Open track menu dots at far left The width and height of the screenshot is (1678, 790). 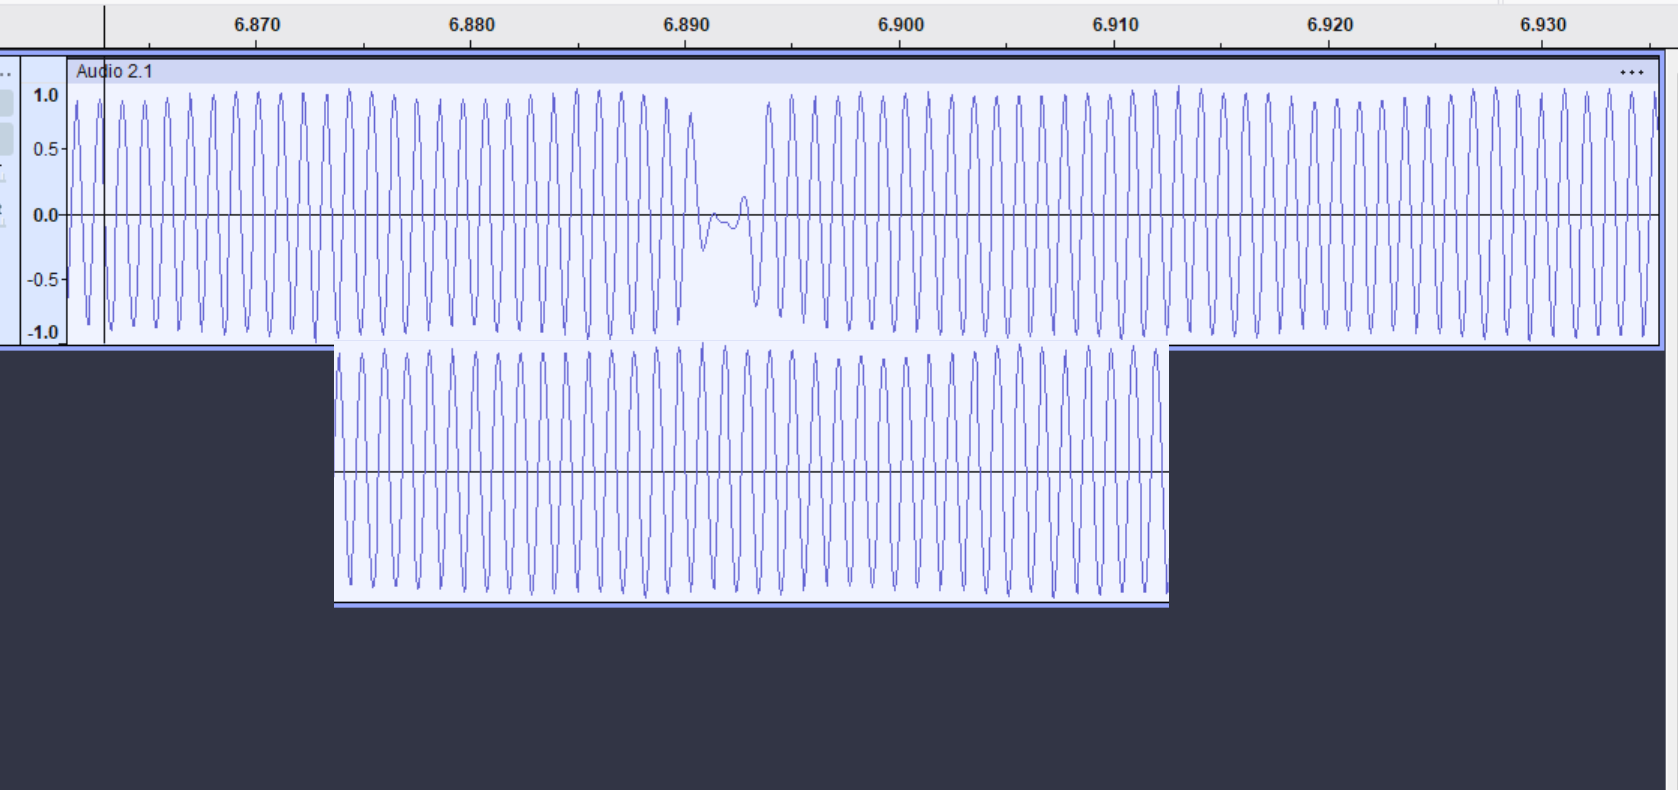point(6,74)
